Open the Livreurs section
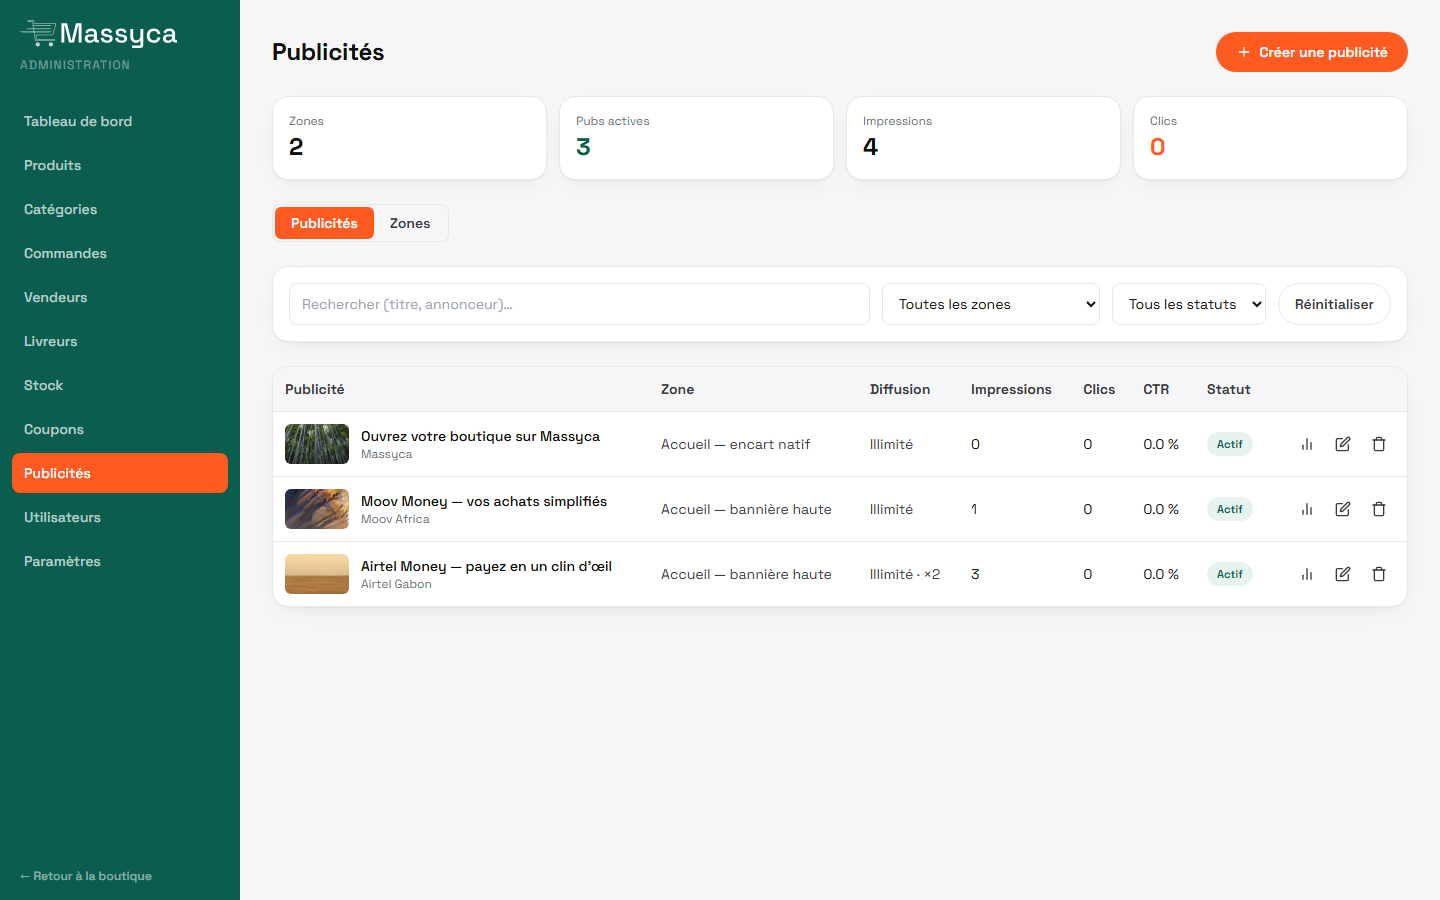The width and height of the screenshot is (1440, 900). click(120, 341)
